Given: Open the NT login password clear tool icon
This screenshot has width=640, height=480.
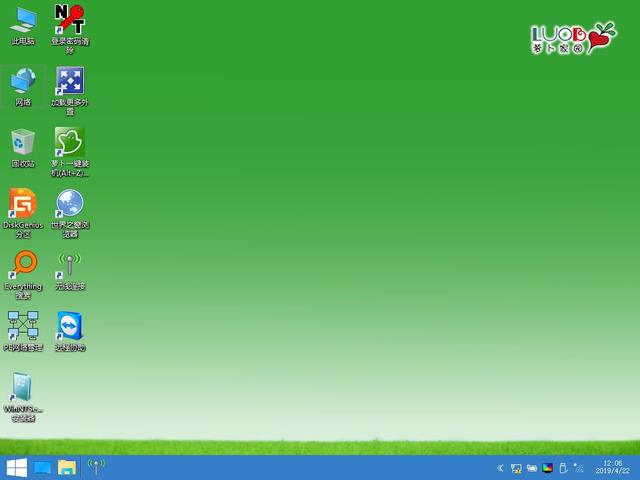Looking at the screenshot, I should coord(70,29).
